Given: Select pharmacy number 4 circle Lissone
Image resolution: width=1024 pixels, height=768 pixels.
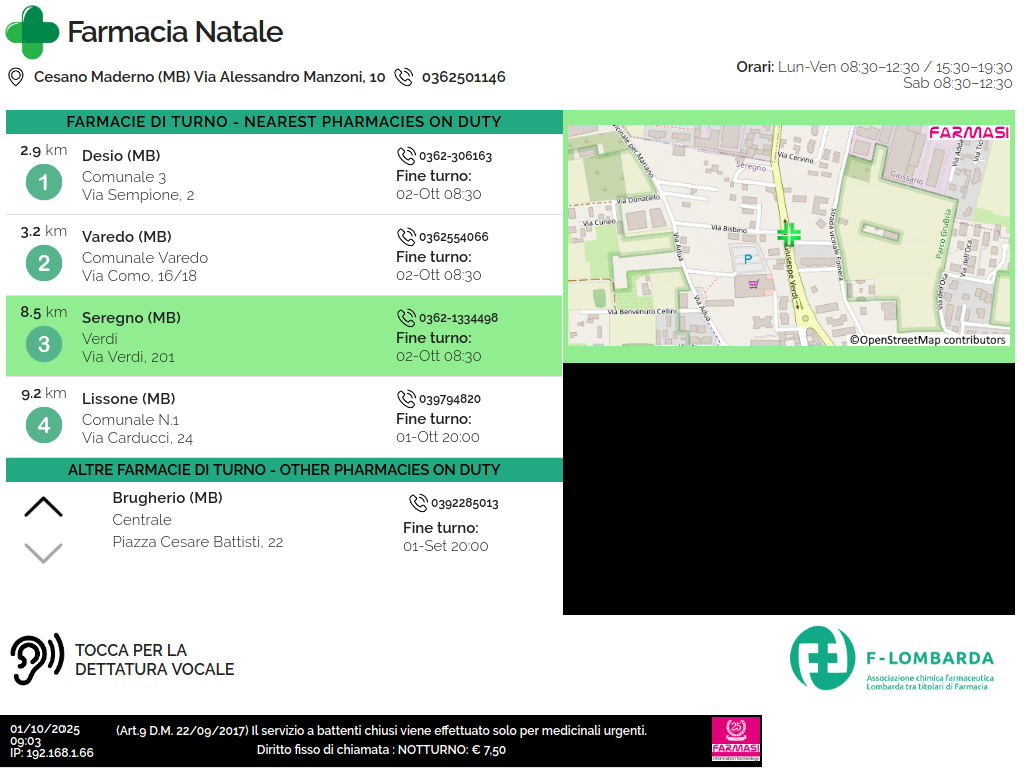Looking at the screenshot, I should pos(44,425).
